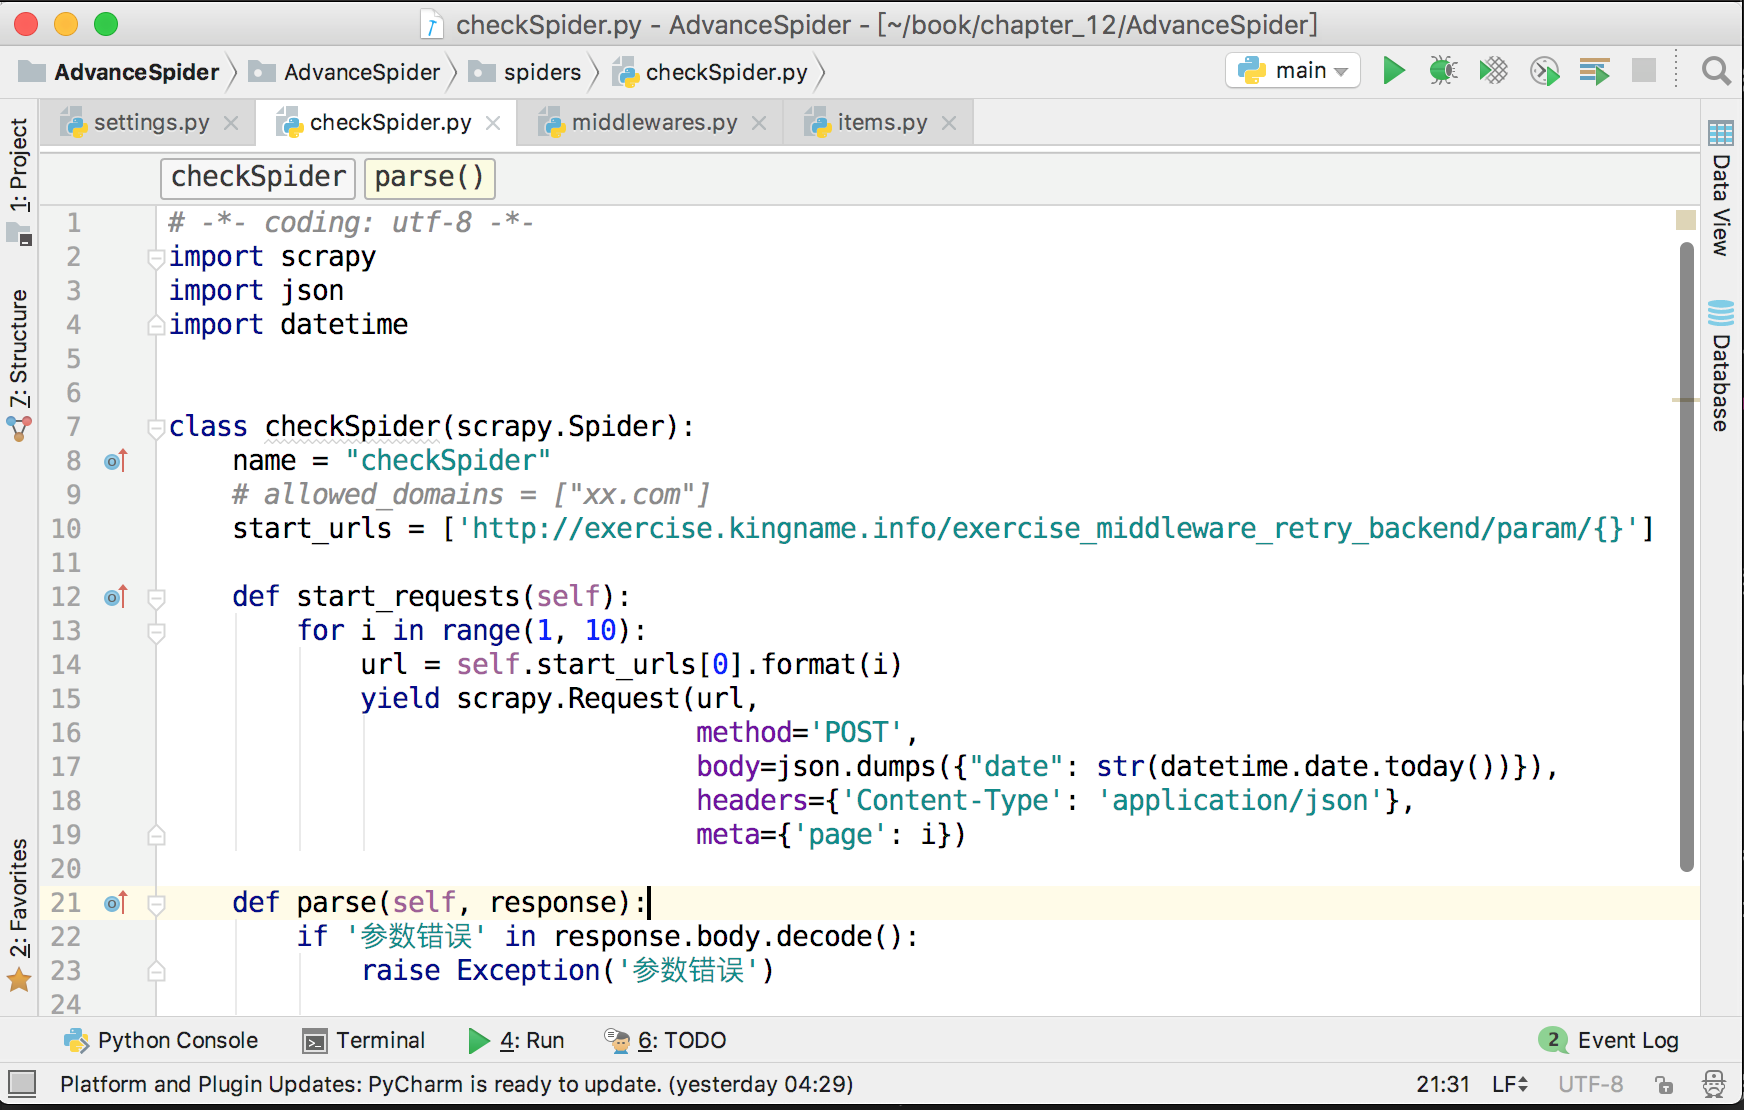Run the main configuration with the green play button
Image resolution: width=1744 pixels, height=1110 pixels.
coord(1393,71)
